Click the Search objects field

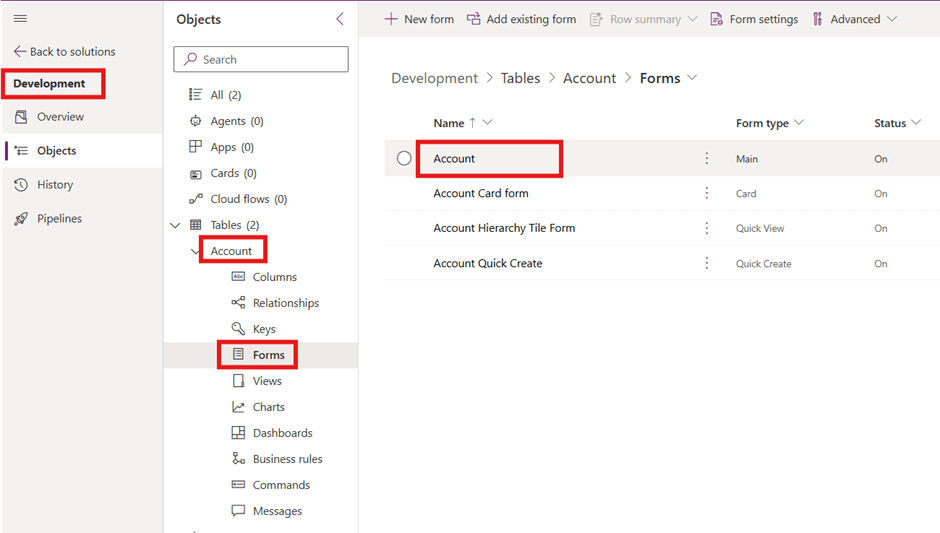click(261, 60)
